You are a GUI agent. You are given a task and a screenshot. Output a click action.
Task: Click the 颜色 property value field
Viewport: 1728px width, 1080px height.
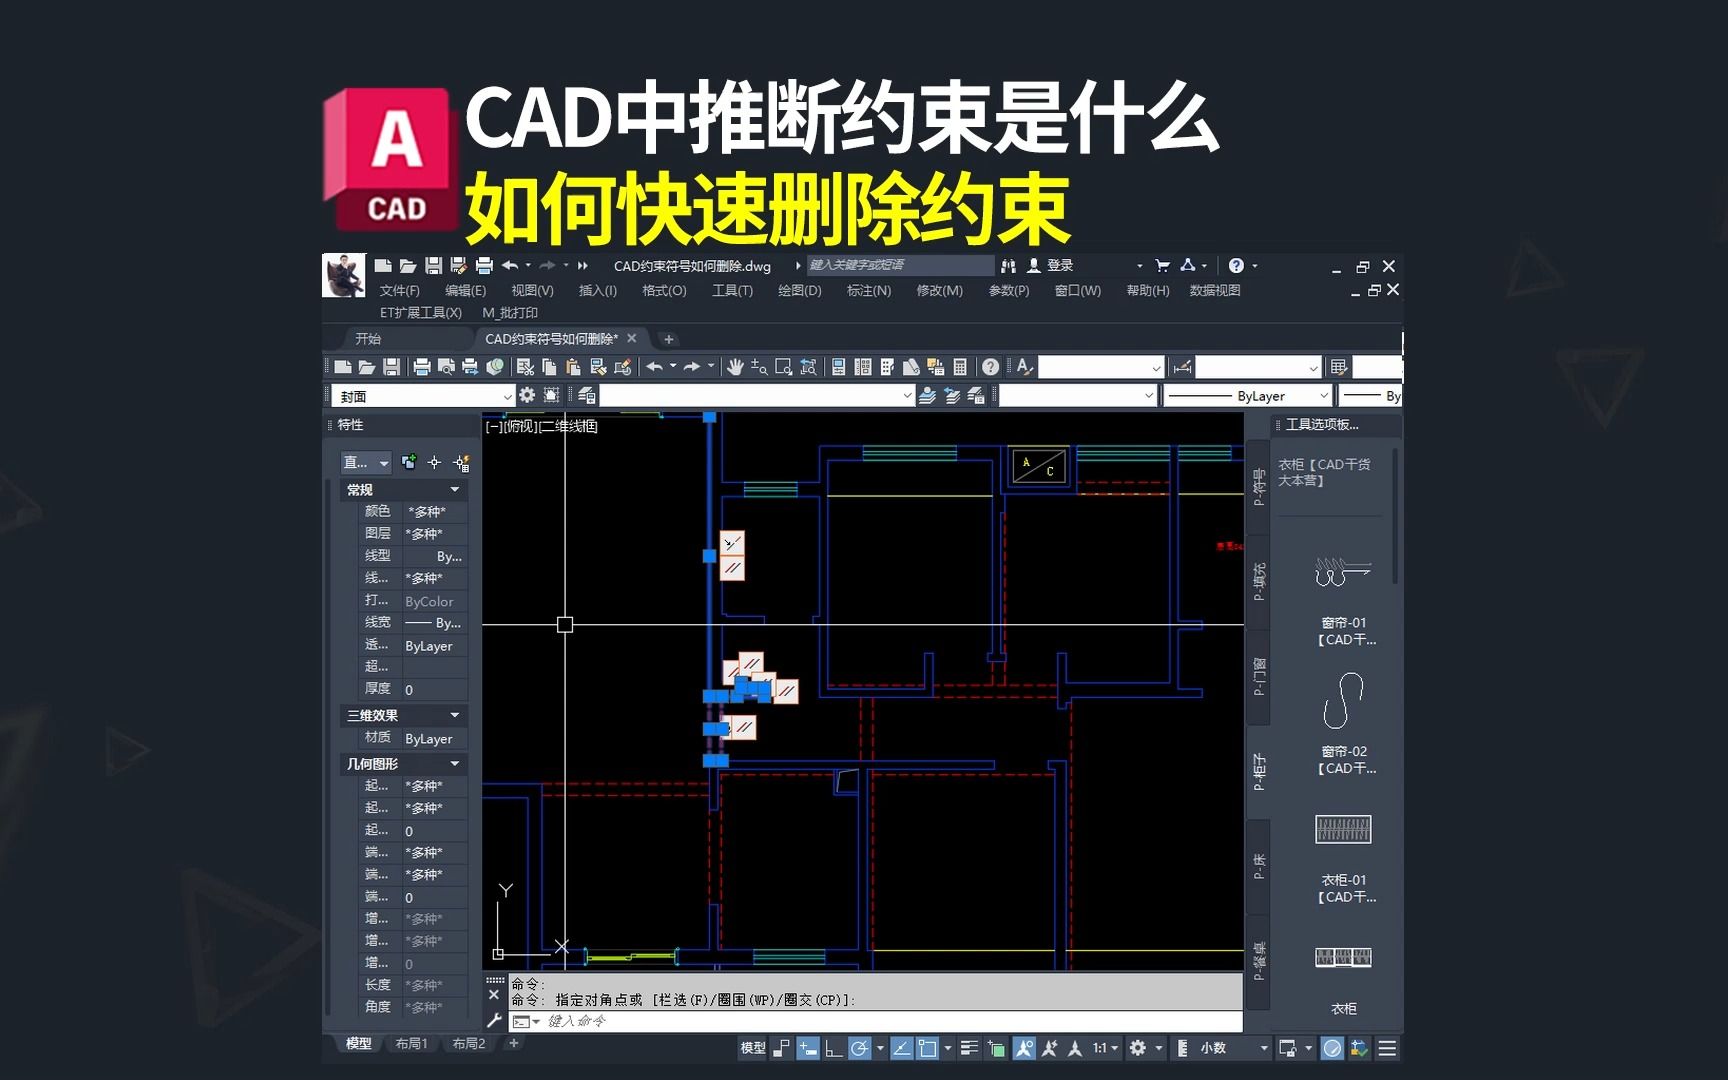point(435,512)
